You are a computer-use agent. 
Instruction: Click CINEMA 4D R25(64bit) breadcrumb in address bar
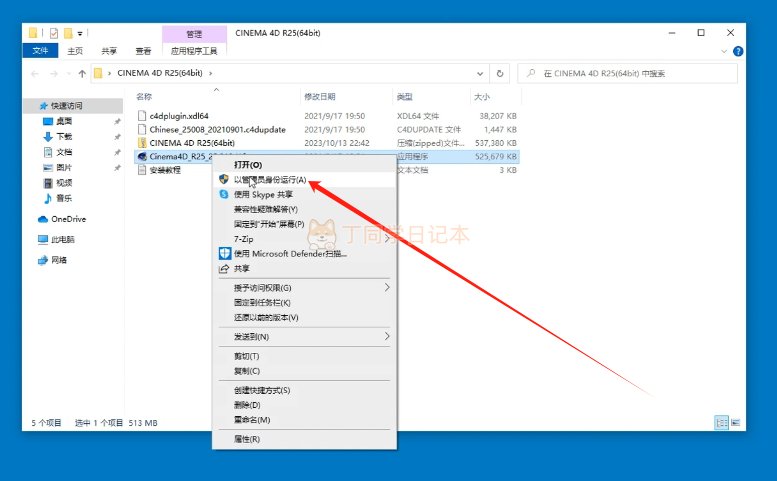[160, 73]
